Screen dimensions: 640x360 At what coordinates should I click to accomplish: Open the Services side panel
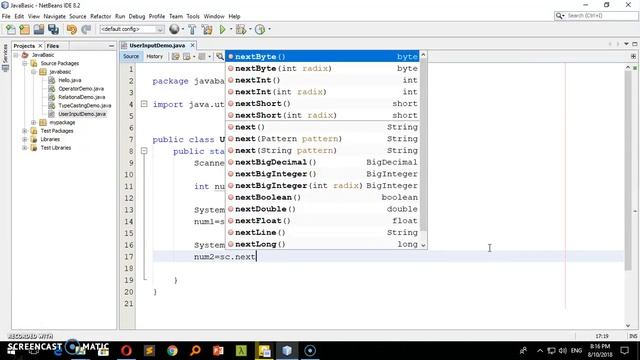[5, 58]
